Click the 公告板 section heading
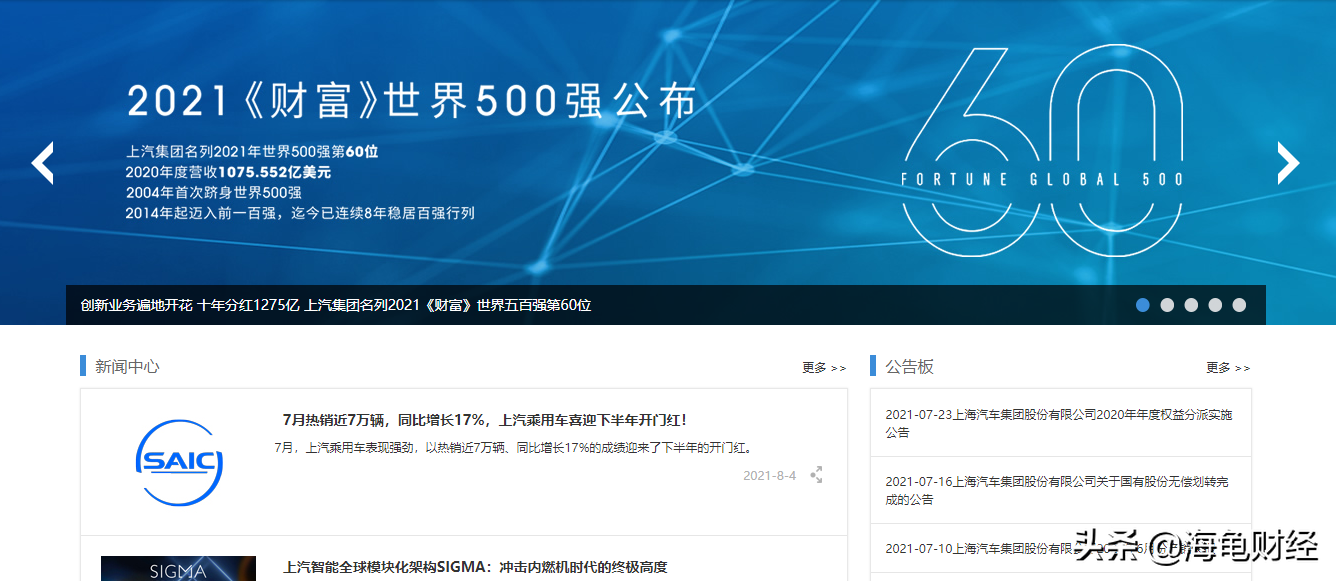Viewport: 1336px width, 581px height. [909, 367]
